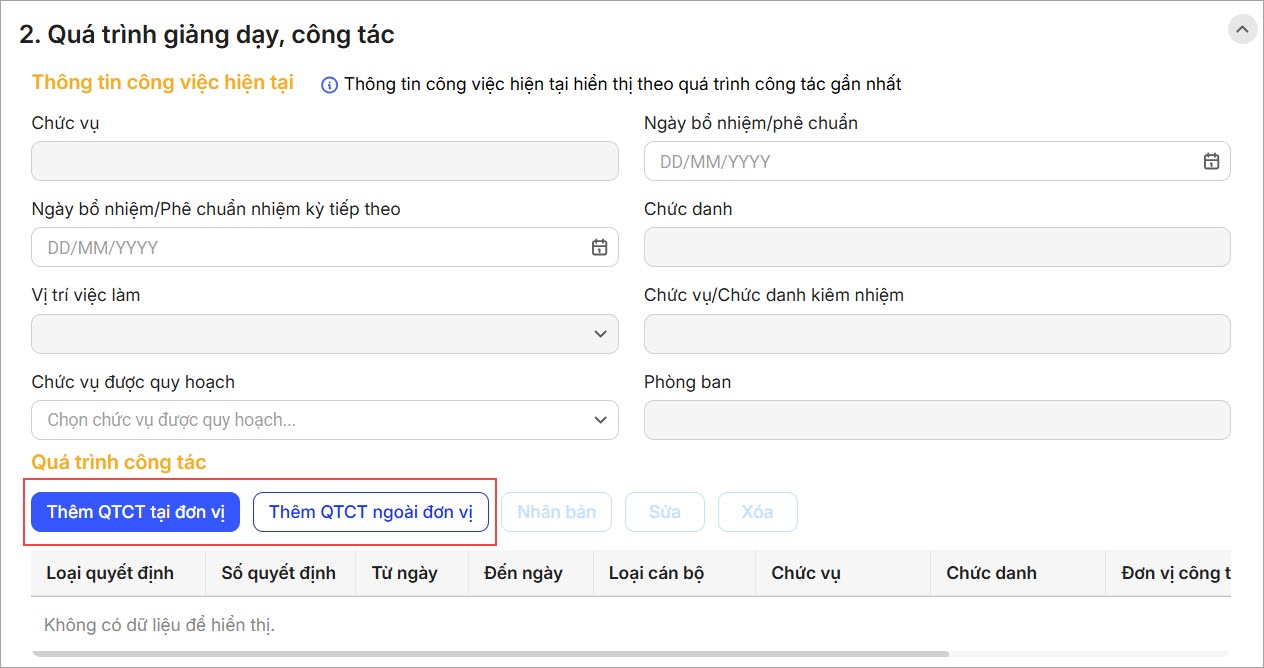Click Thêm QTCT tại đơn vị button
Screen dimensions: 1264x668
pos(136,512)
